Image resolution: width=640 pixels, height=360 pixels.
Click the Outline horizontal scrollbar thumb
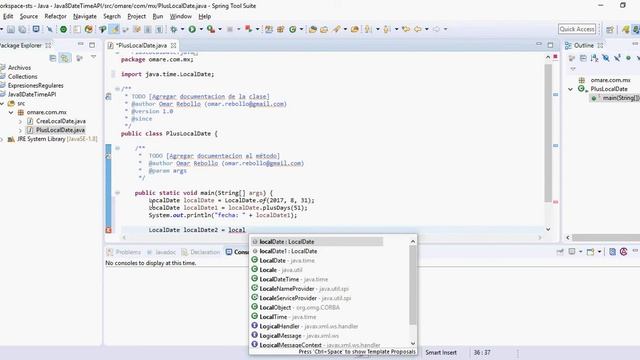606,238
